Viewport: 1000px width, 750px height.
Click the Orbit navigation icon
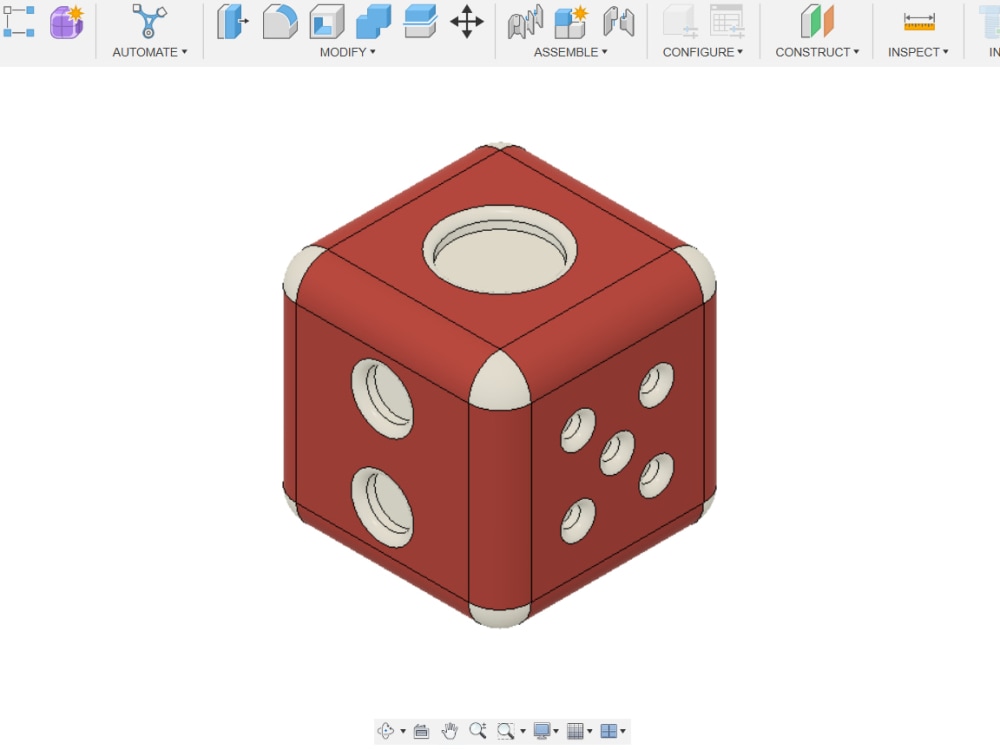(x=386, y=731)
